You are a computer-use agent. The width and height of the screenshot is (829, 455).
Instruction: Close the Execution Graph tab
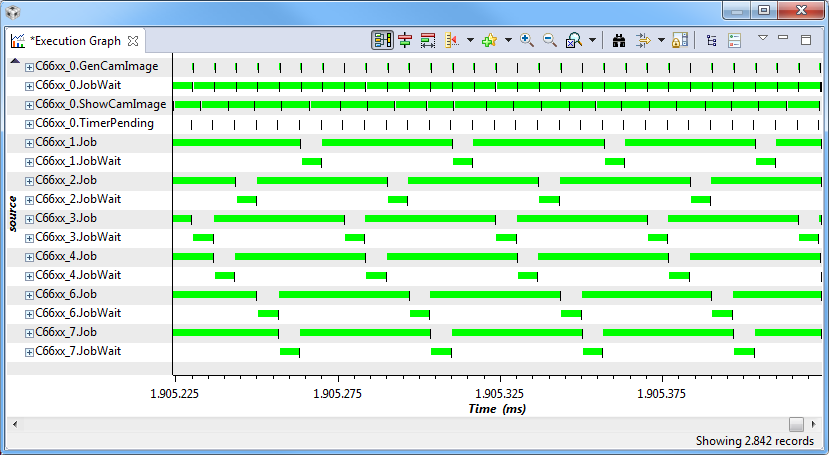pyautogui.click(x=133, y=41)
